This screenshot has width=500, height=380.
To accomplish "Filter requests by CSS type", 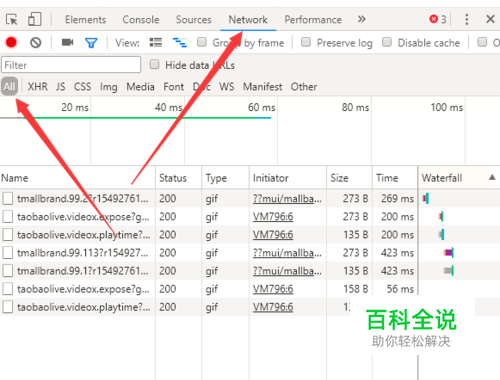I will pyautogui.click(x=82, y=87).
